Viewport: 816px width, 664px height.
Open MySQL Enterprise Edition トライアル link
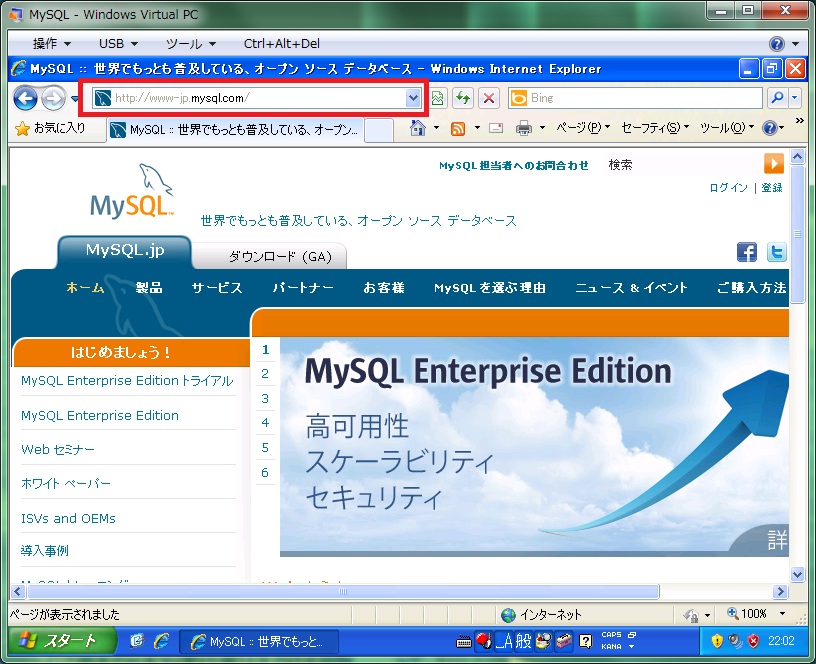(x=127, y=381)
